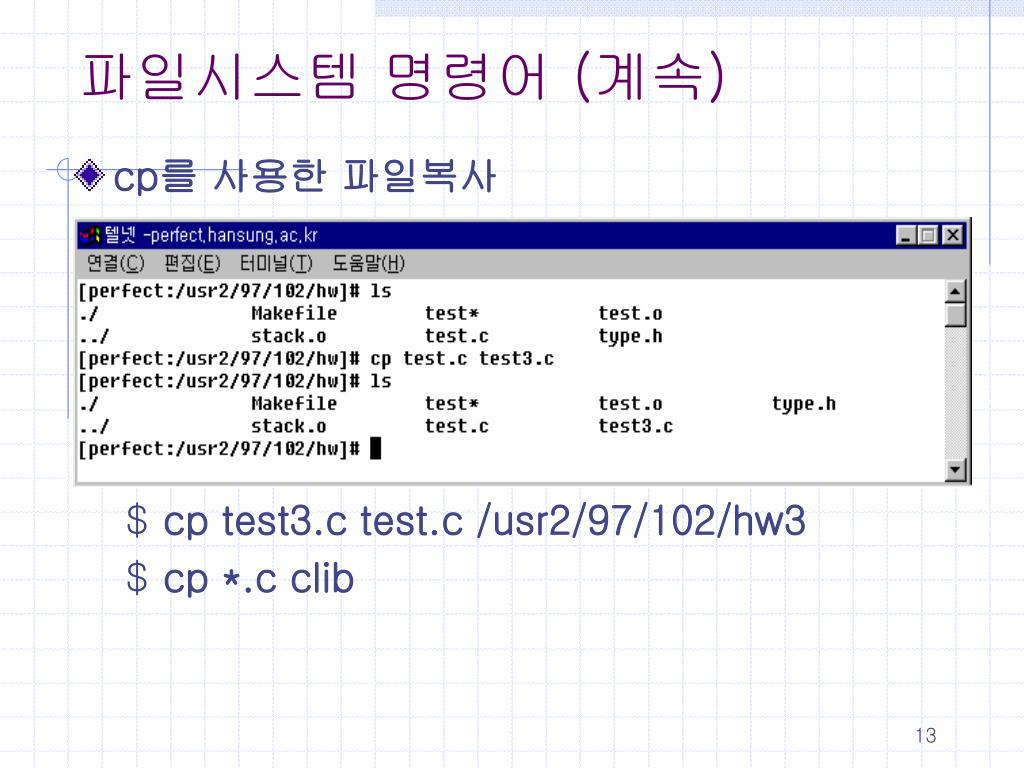The height and width of the screenshot is (768, 1024).
Task: Click the terminal scrollbar thumb
Action: point(955,314)
